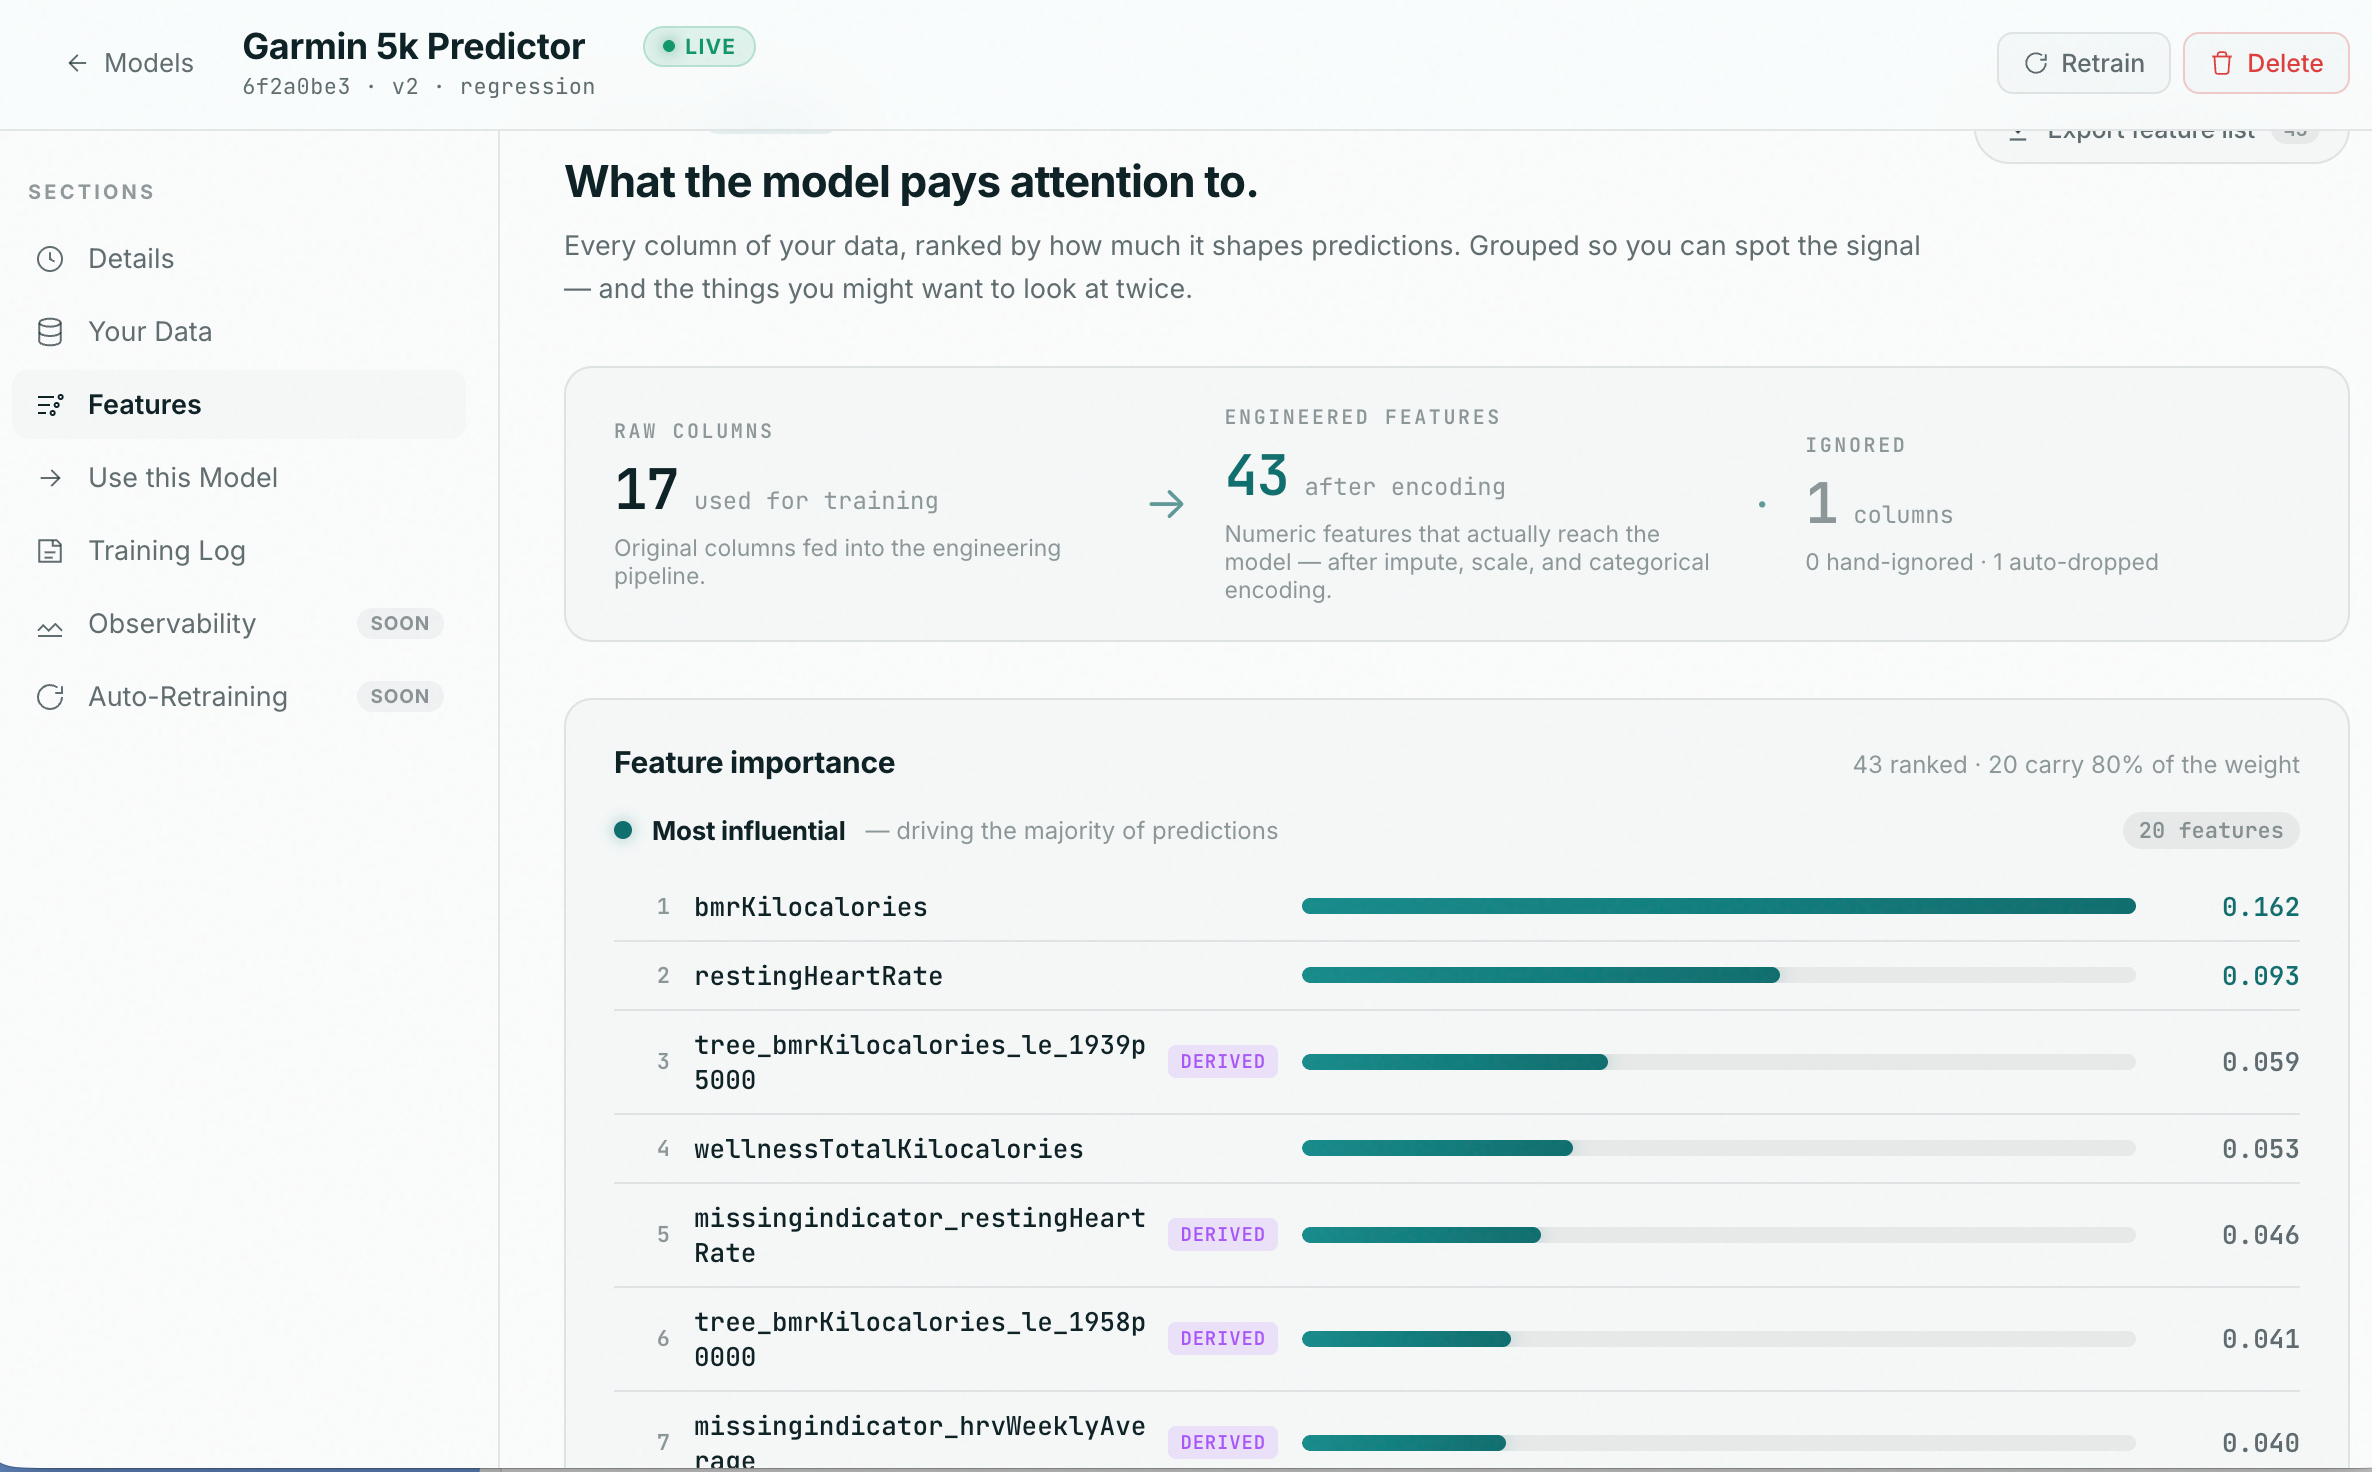Select the bmrKilocalories feature row
The width and height of the screenshot is (2372, 1472).
(1456, 906)
